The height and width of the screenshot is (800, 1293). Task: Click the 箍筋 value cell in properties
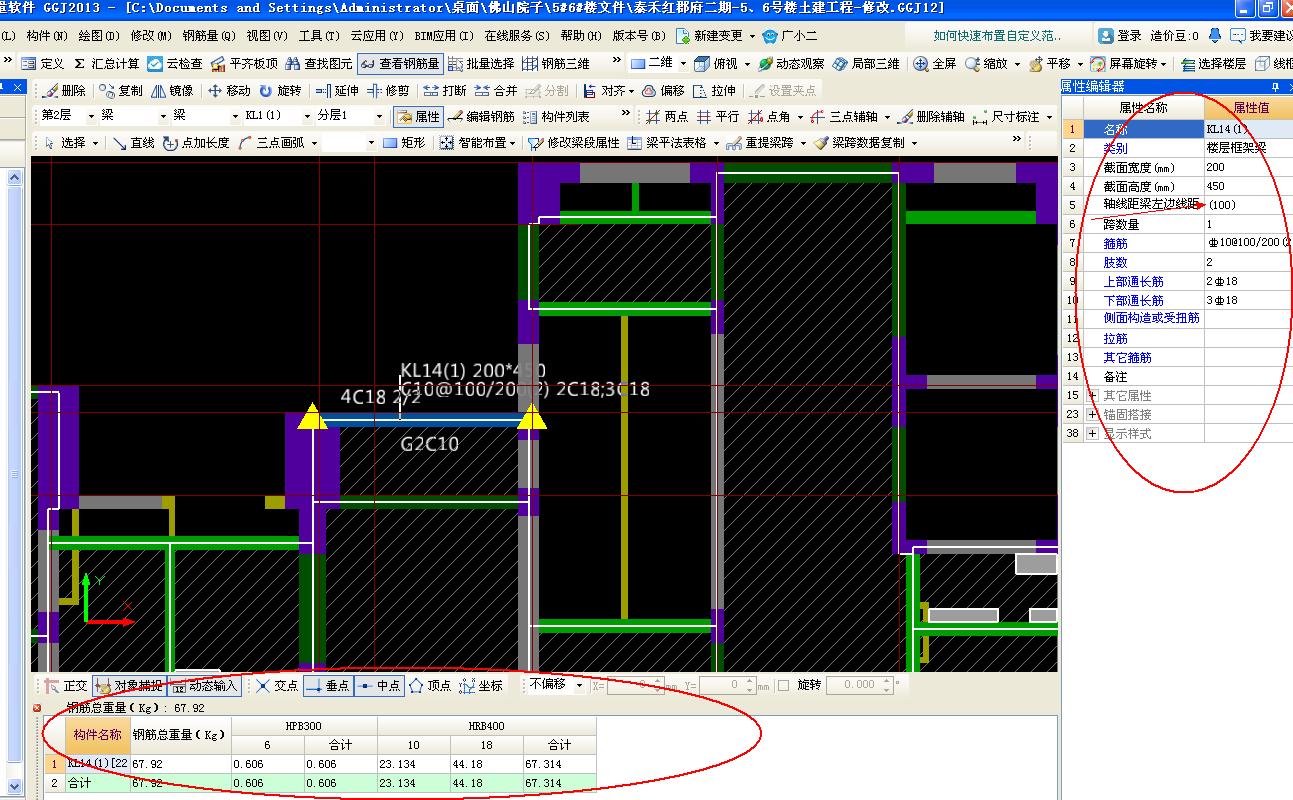point(1248,243)
